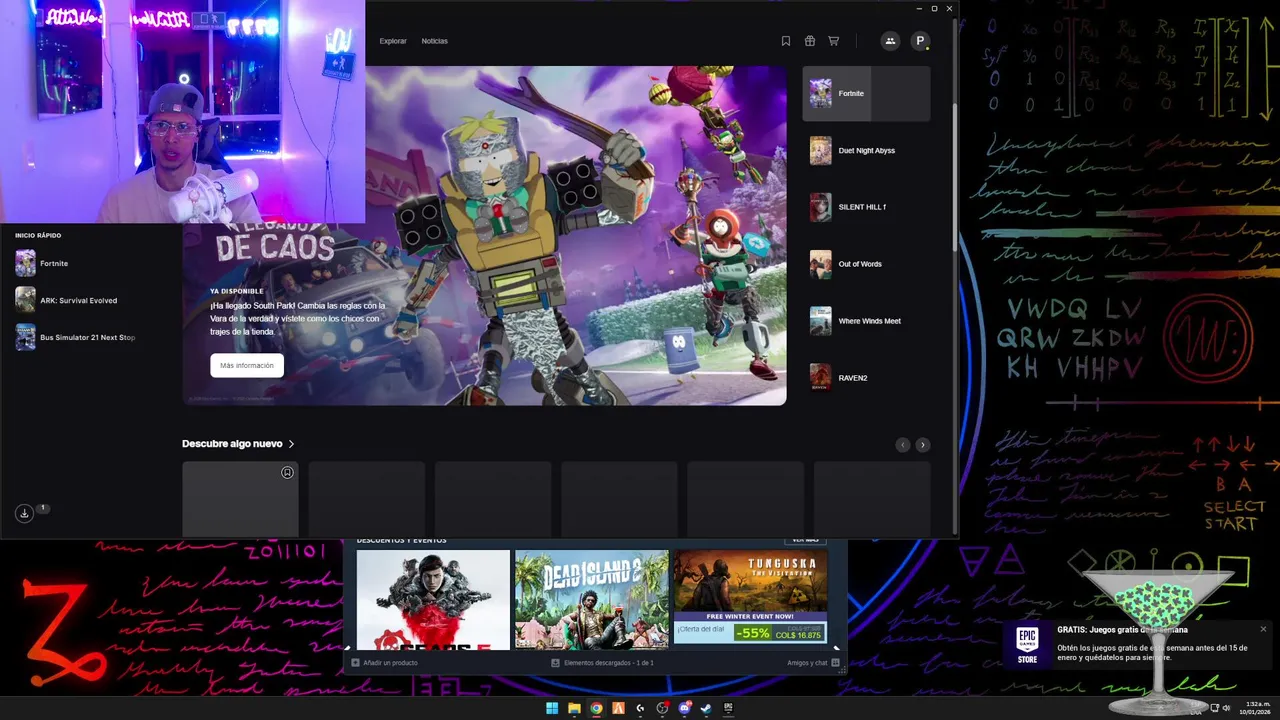The image size is (1280, 720).
Task: Click Añadir un producto link in Steam
Action: pos(390,663)
